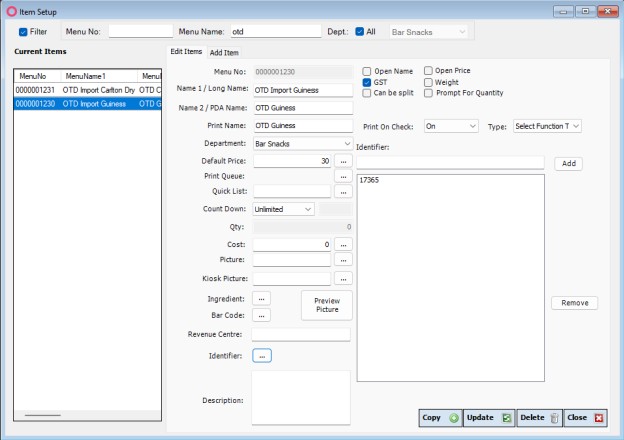Click the Kiosk Picture browse button
Image resolution: width=624 pixels, height=440 pixels.
coord(343,279)
